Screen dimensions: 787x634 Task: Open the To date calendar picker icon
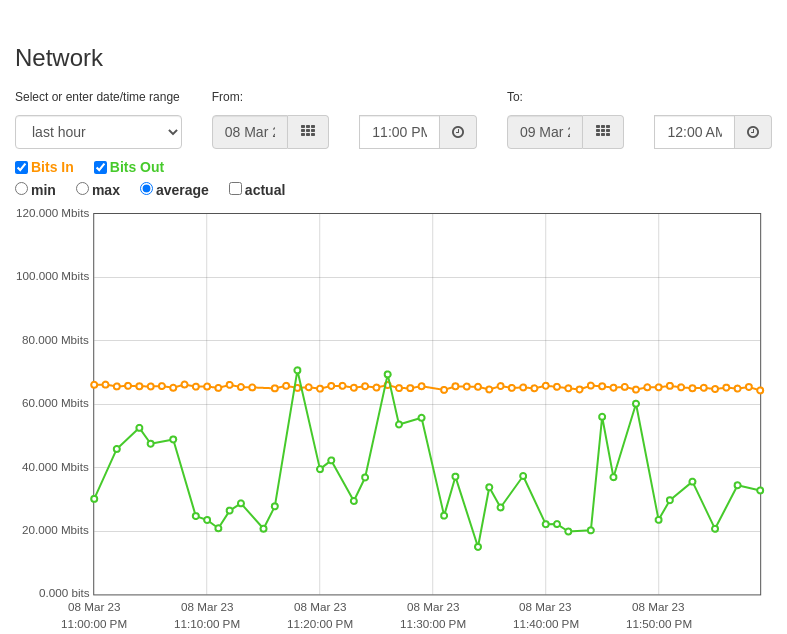[x=603, y=132]
